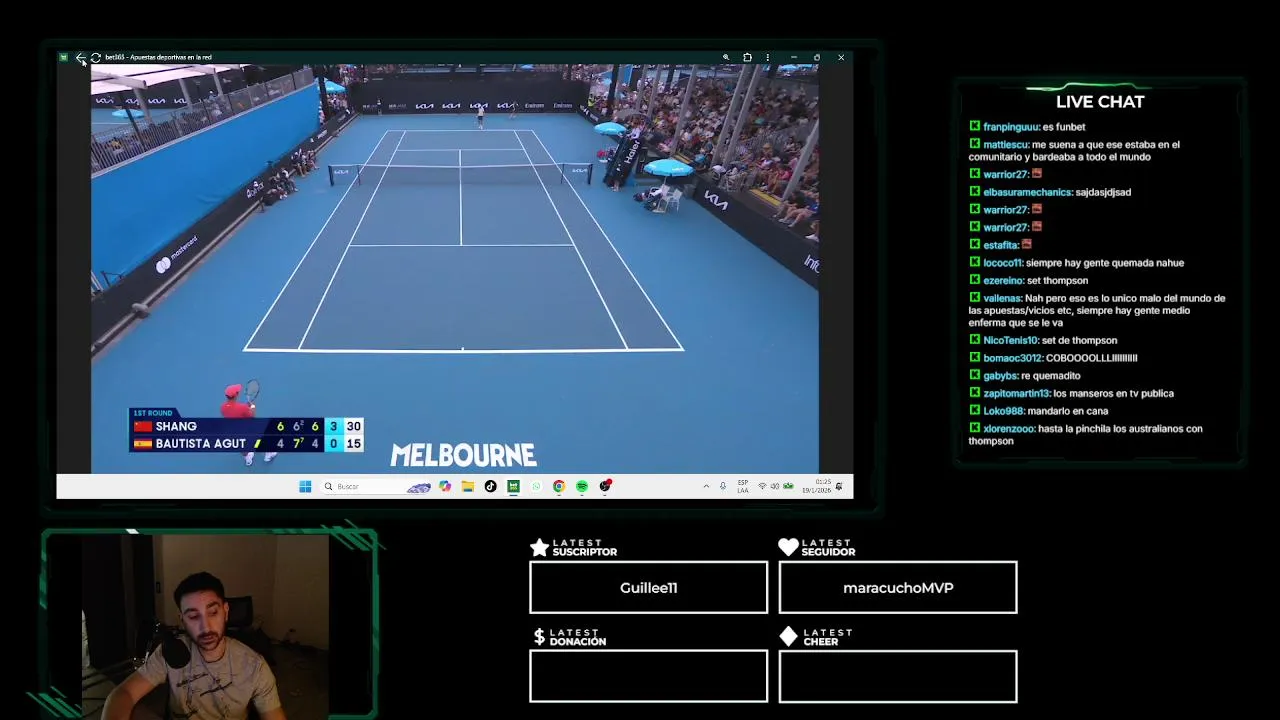Click the LIVE CHAT heading
The image size is (1280, 720).
coord(1100,102)
